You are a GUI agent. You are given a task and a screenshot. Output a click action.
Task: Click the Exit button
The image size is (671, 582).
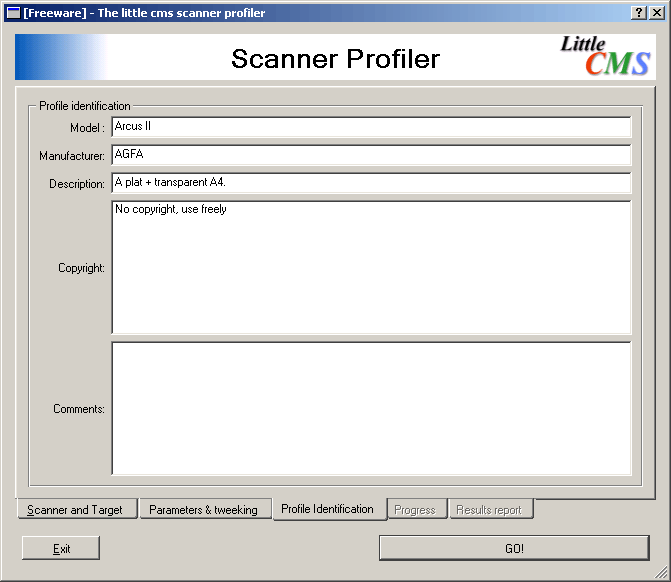[x=61, y=548]
